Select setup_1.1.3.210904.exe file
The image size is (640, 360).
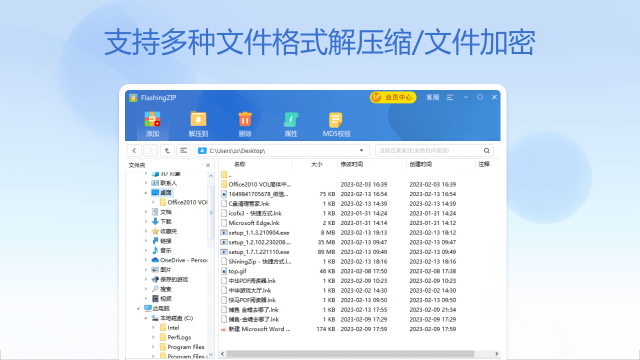point(259,233)
